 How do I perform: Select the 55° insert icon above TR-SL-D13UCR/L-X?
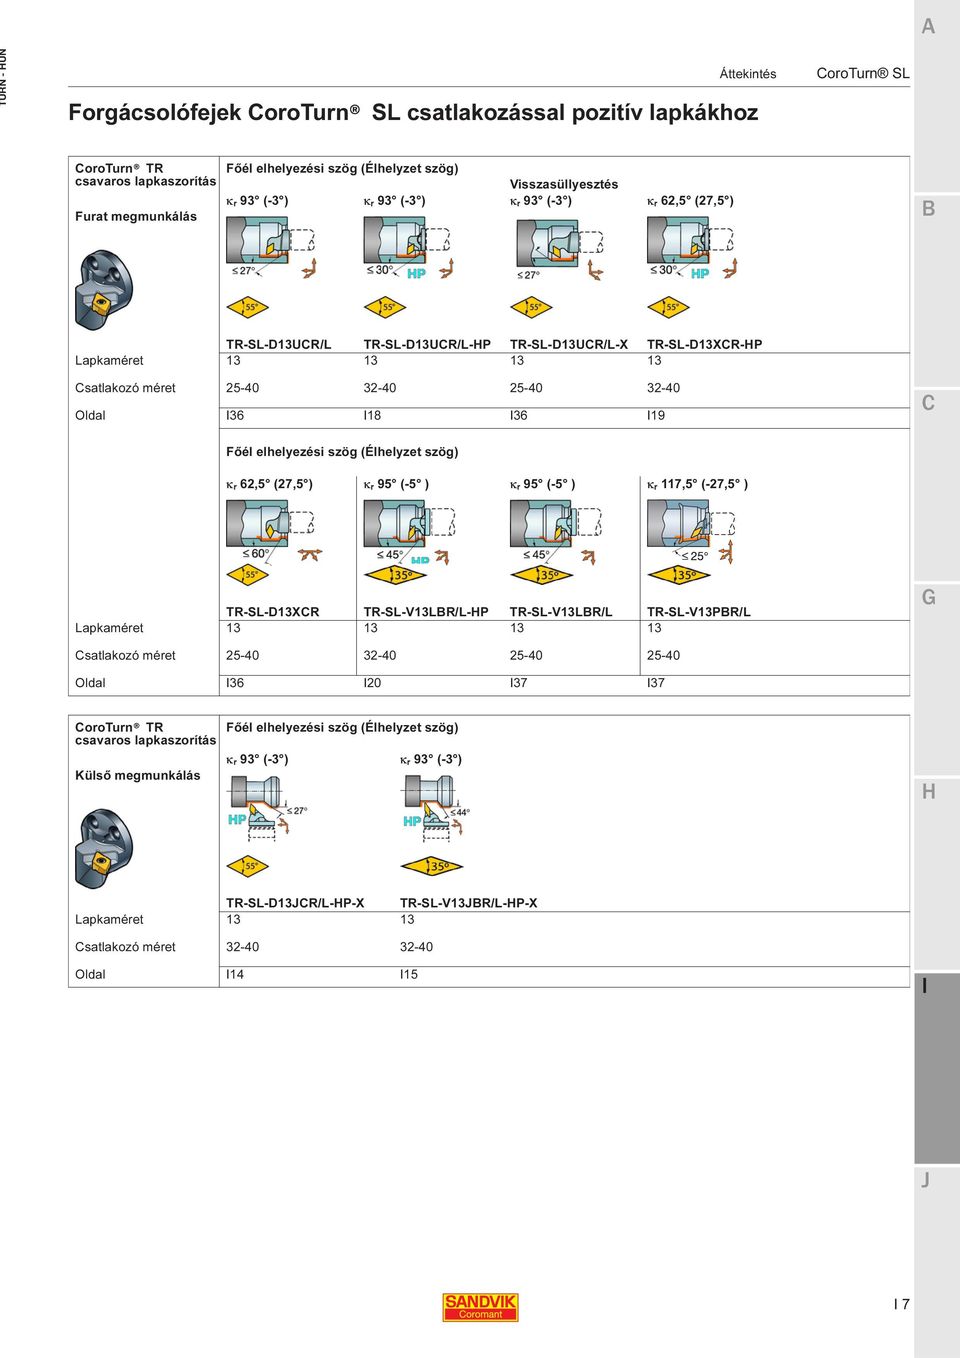point(532,307)
